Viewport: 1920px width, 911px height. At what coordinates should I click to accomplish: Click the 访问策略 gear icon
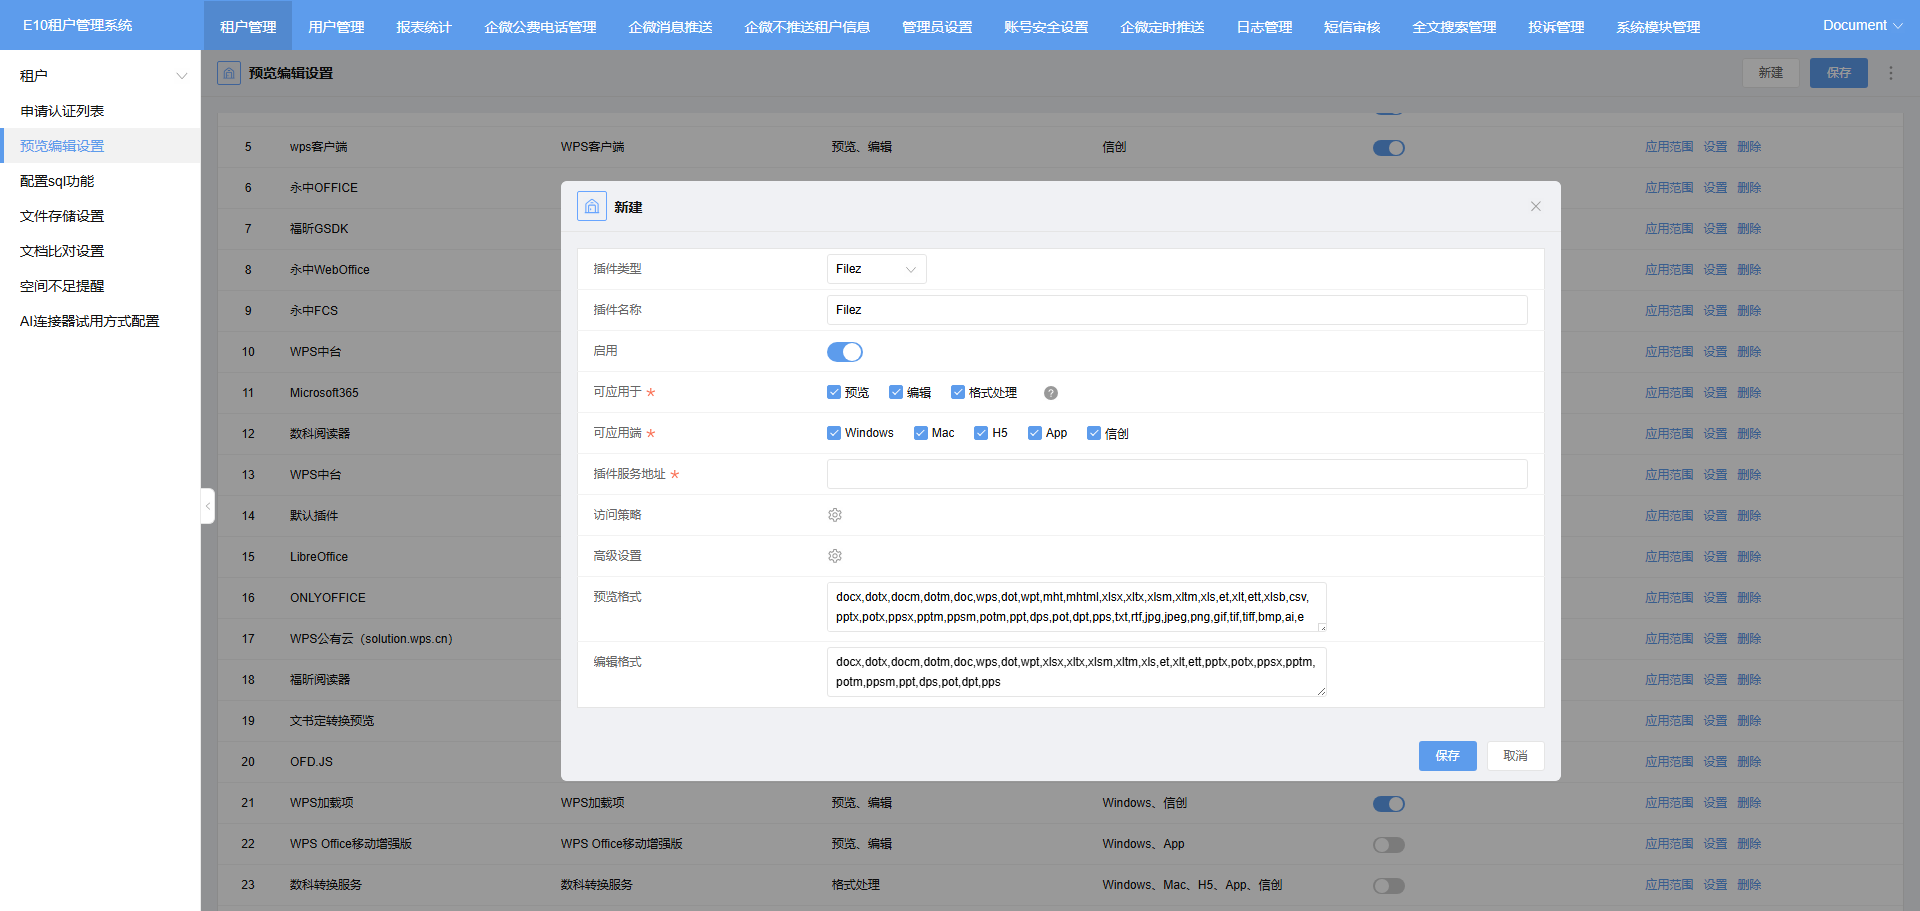(835, 515)
